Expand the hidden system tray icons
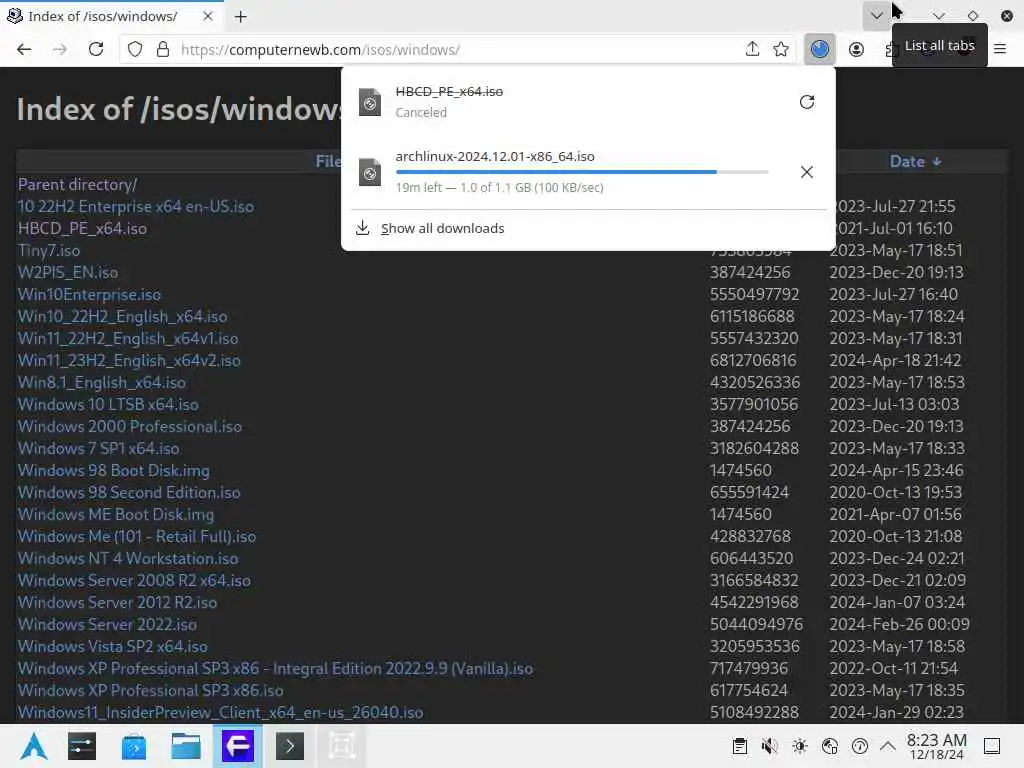1024x768 pixels. tap(888, 746)
